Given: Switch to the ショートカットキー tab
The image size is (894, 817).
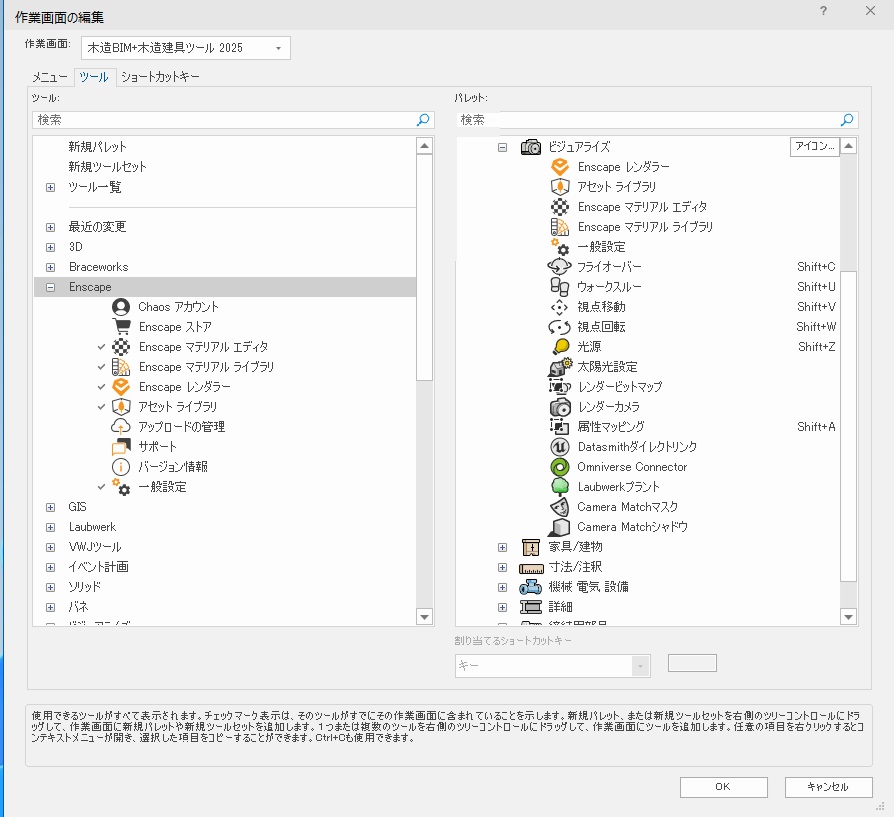Looking at the screenshot, I should 160,77.
